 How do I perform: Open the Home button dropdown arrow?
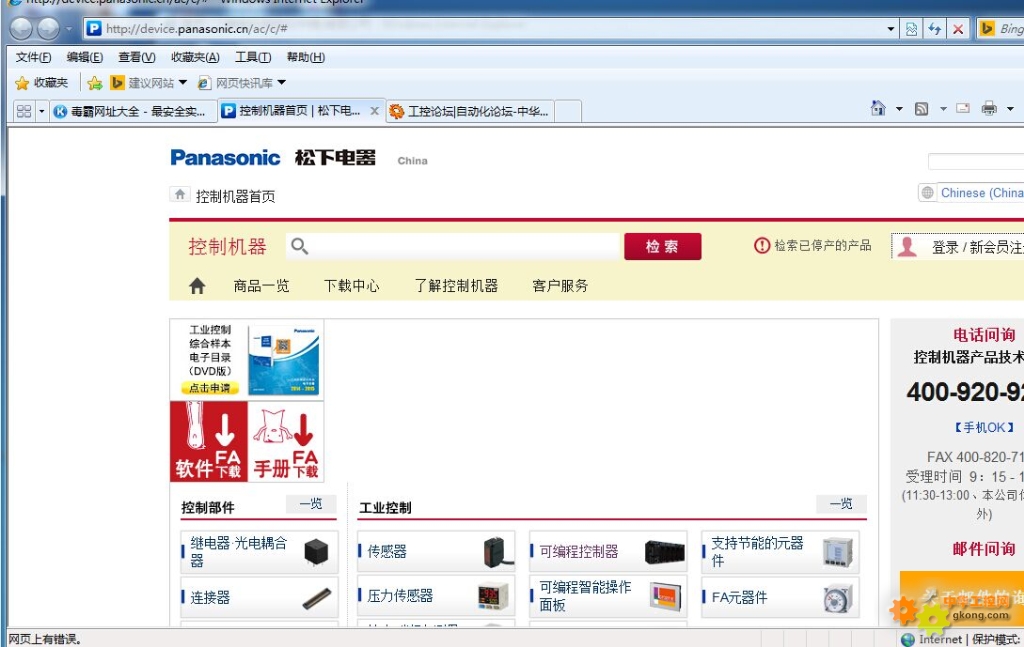tap(899, 109)
